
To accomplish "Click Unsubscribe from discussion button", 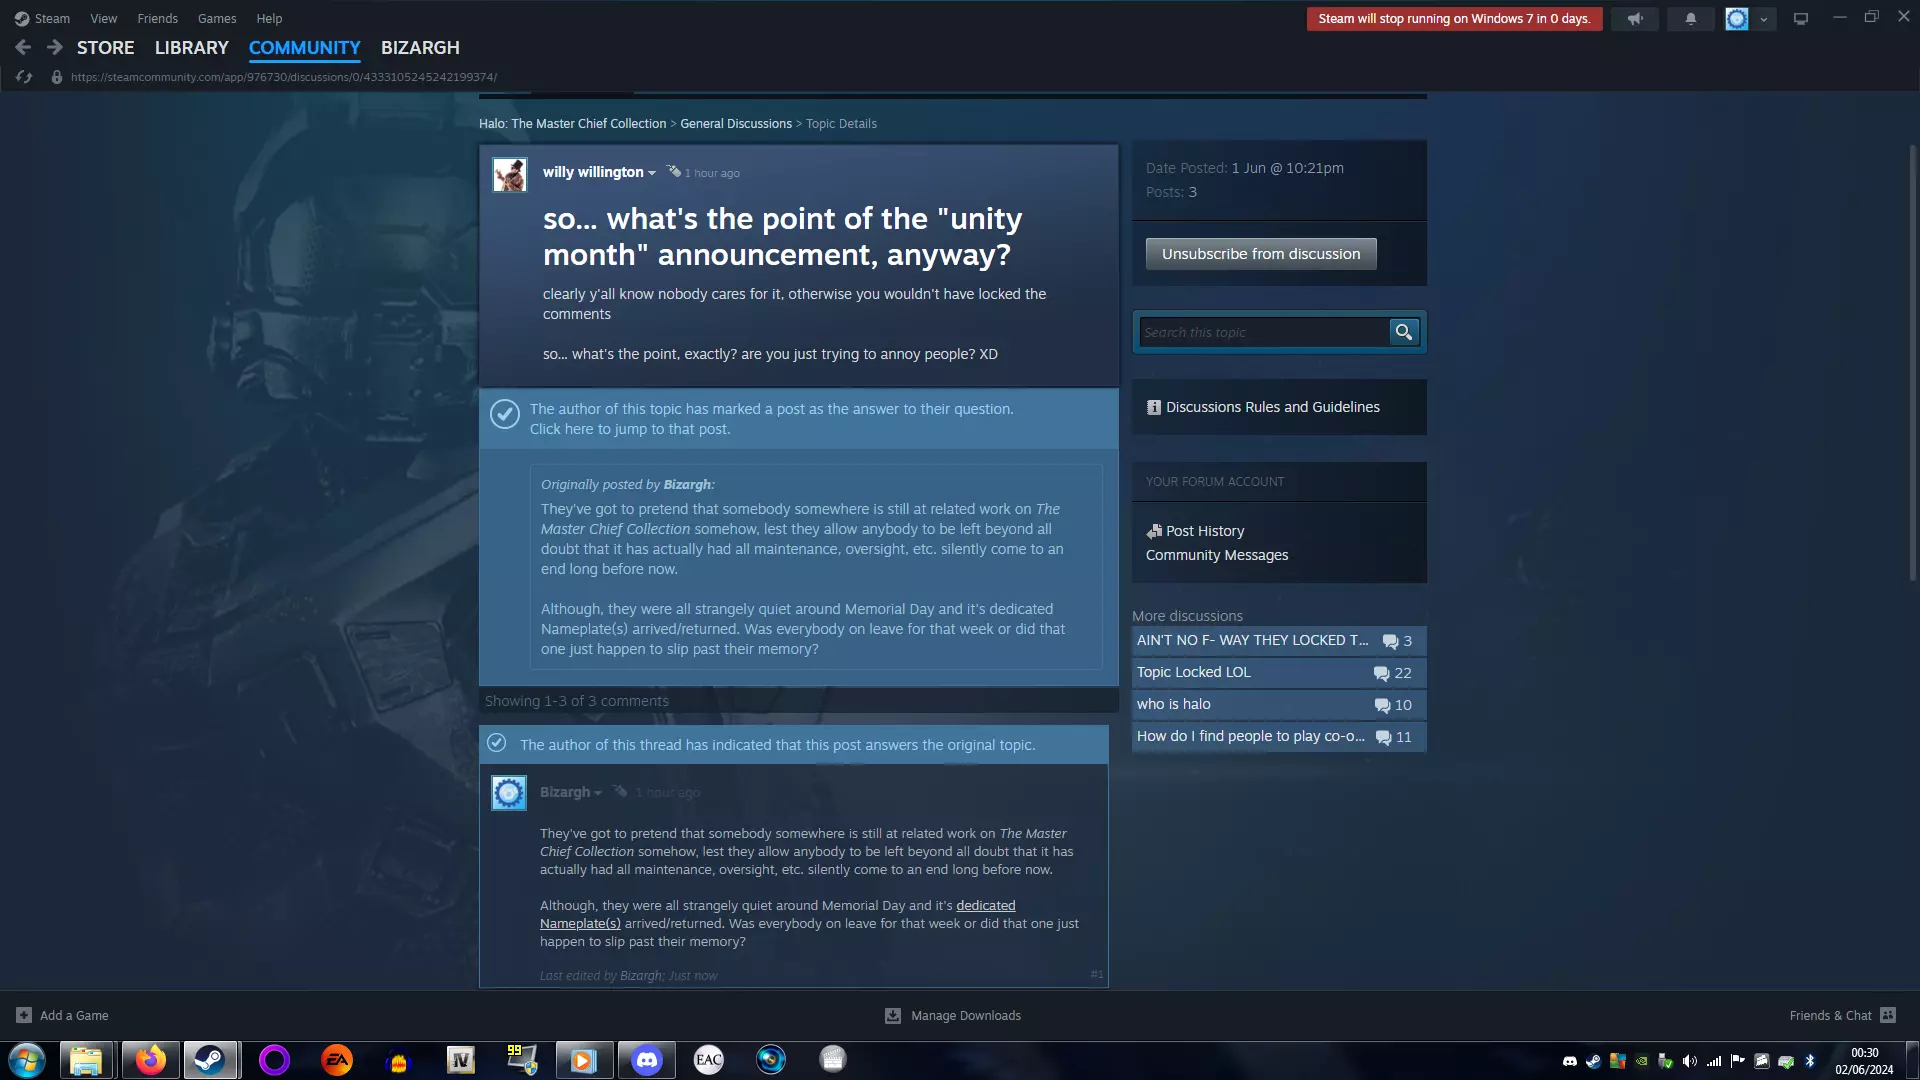I will tap(1260, 254).
